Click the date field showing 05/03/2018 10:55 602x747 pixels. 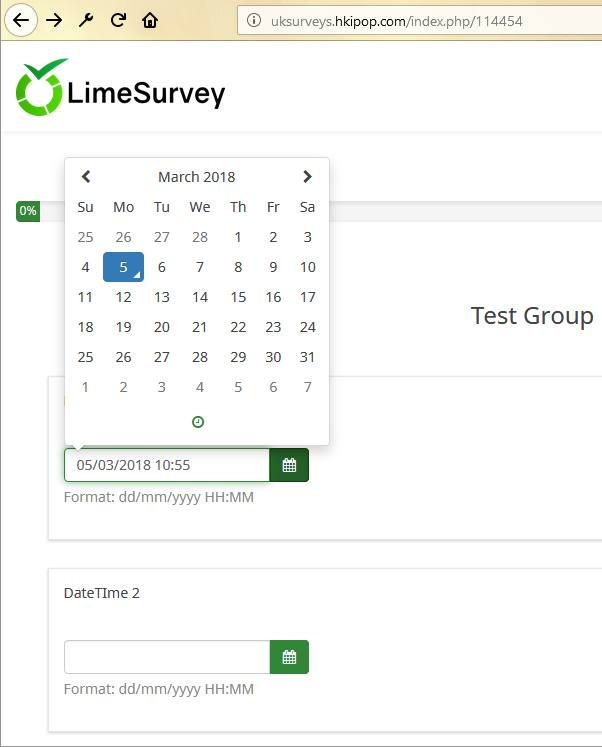point(167,465)
